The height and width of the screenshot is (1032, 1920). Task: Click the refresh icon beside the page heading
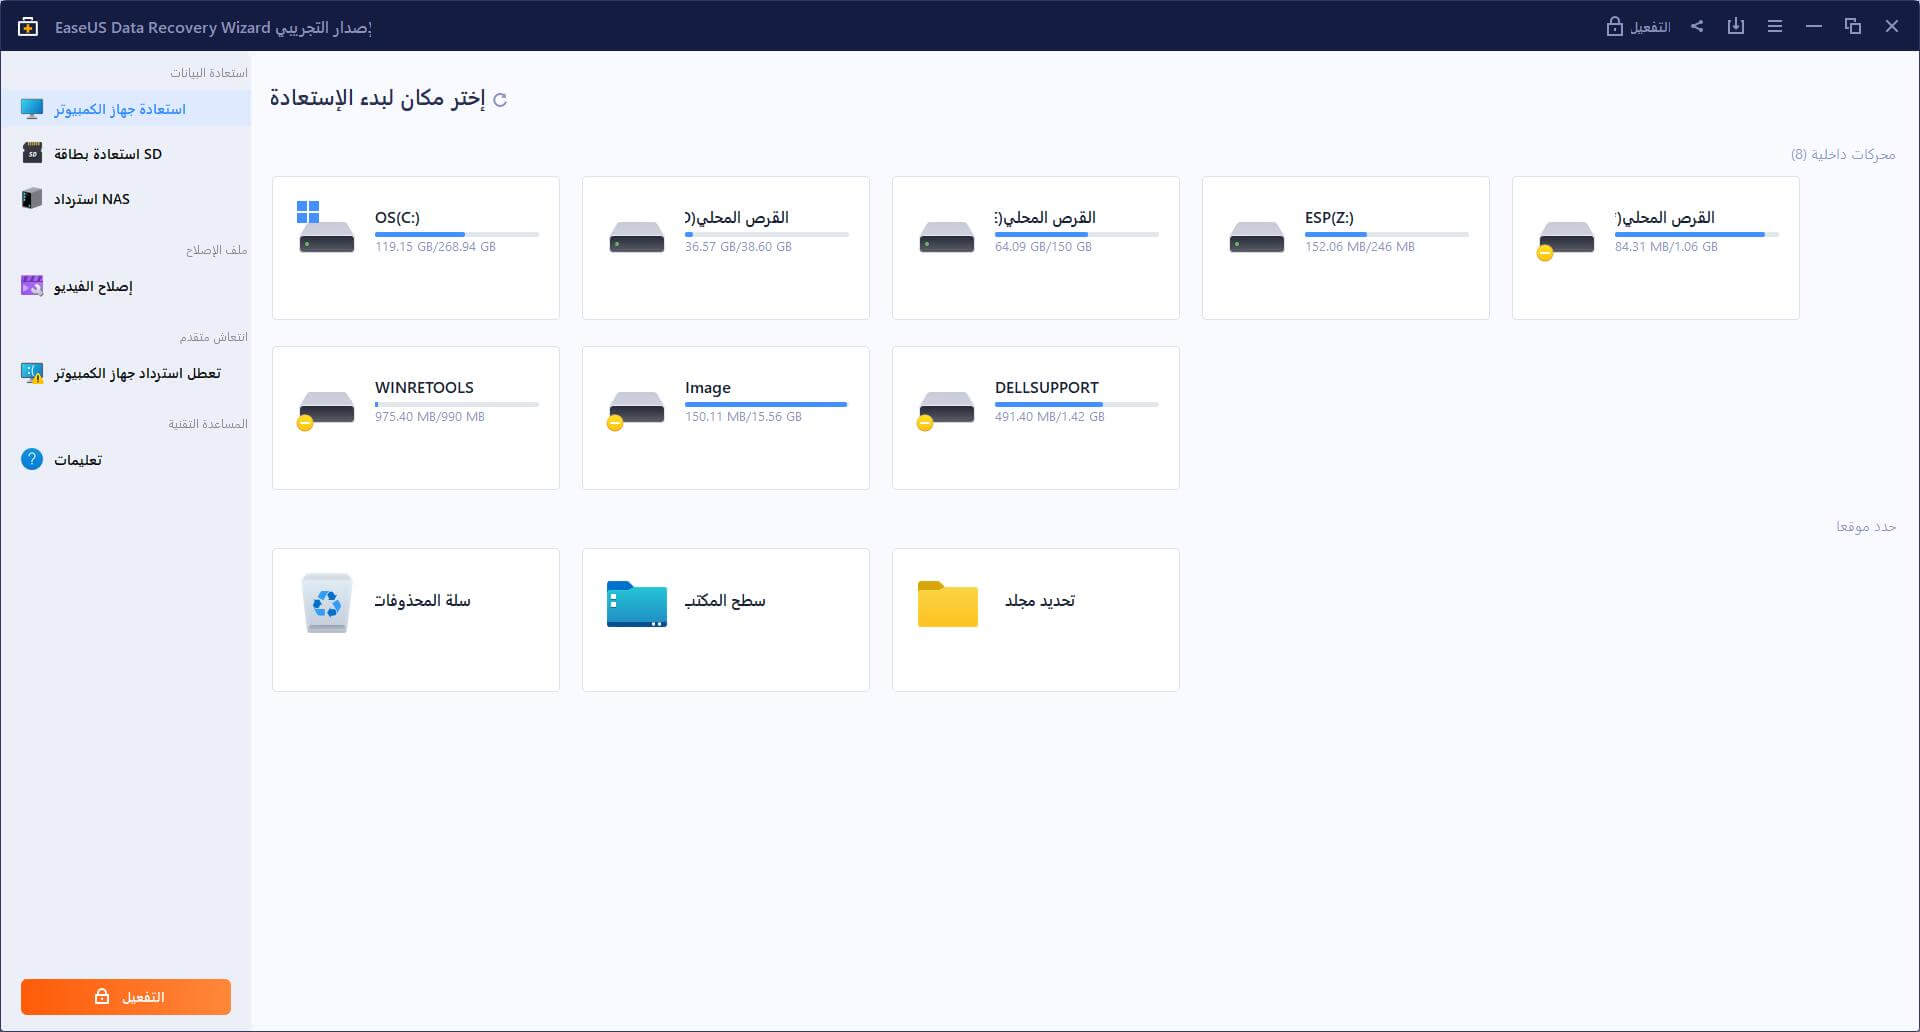[500, 100]
